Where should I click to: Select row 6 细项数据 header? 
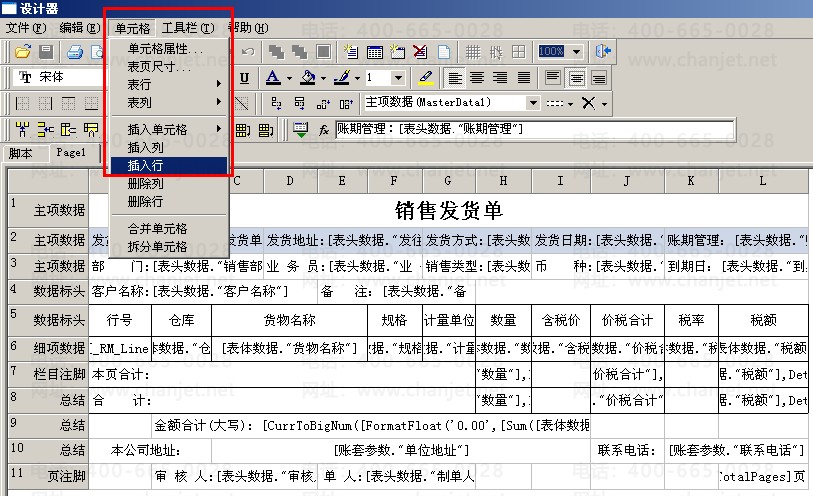[x=48, y=348]
